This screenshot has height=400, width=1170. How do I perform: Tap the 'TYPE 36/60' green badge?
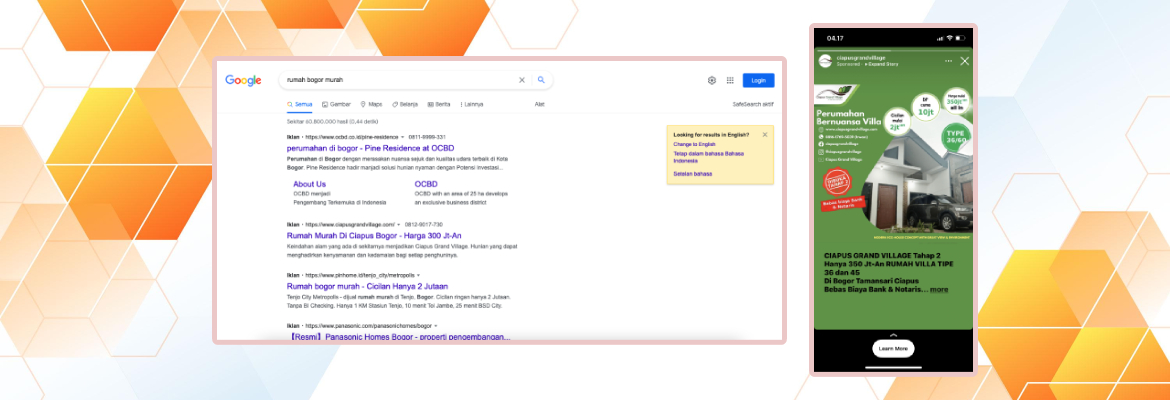[957, 137]
